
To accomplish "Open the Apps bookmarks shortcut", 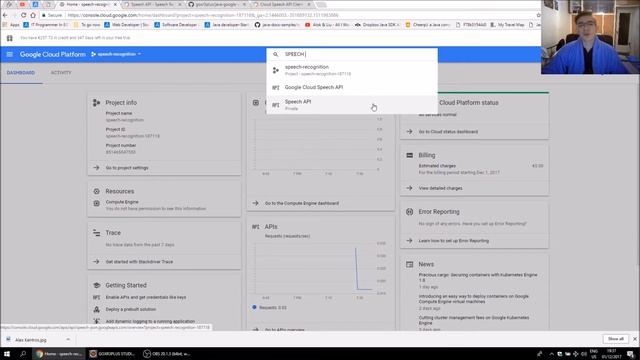I will point(11,25).
